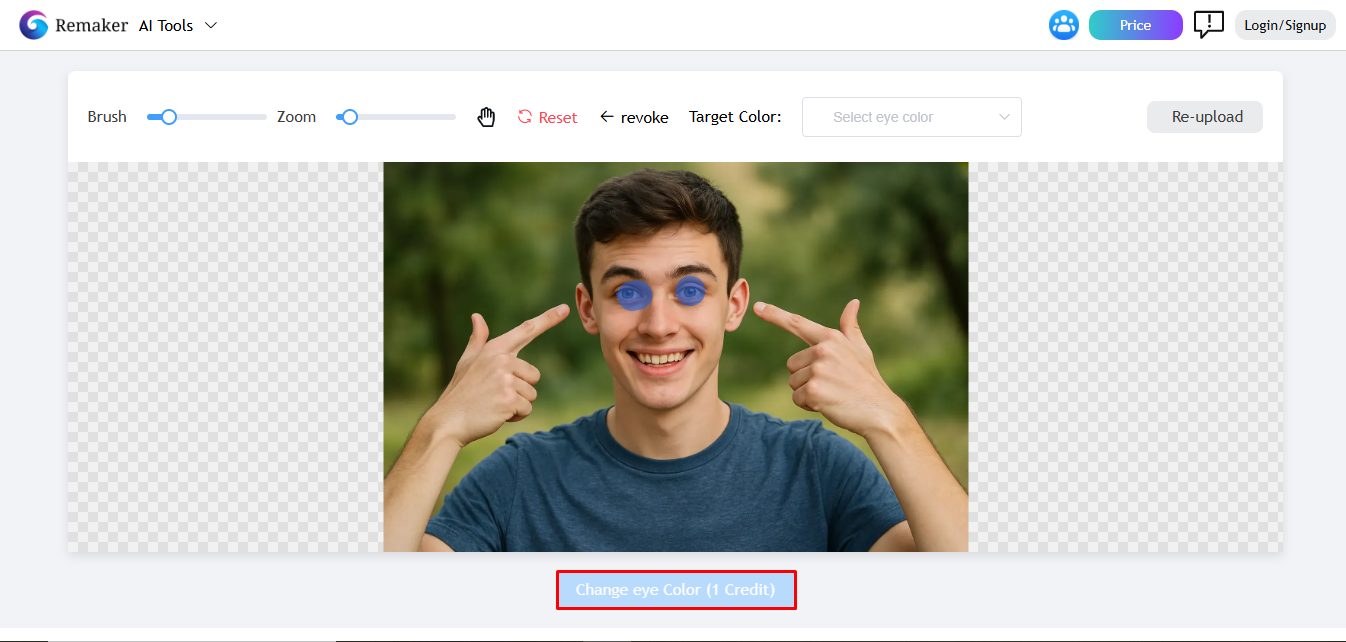Open the Select eye color dropdown
Image resolution: width=1346 pixels, height=642 pixels.
coord(910,116)
